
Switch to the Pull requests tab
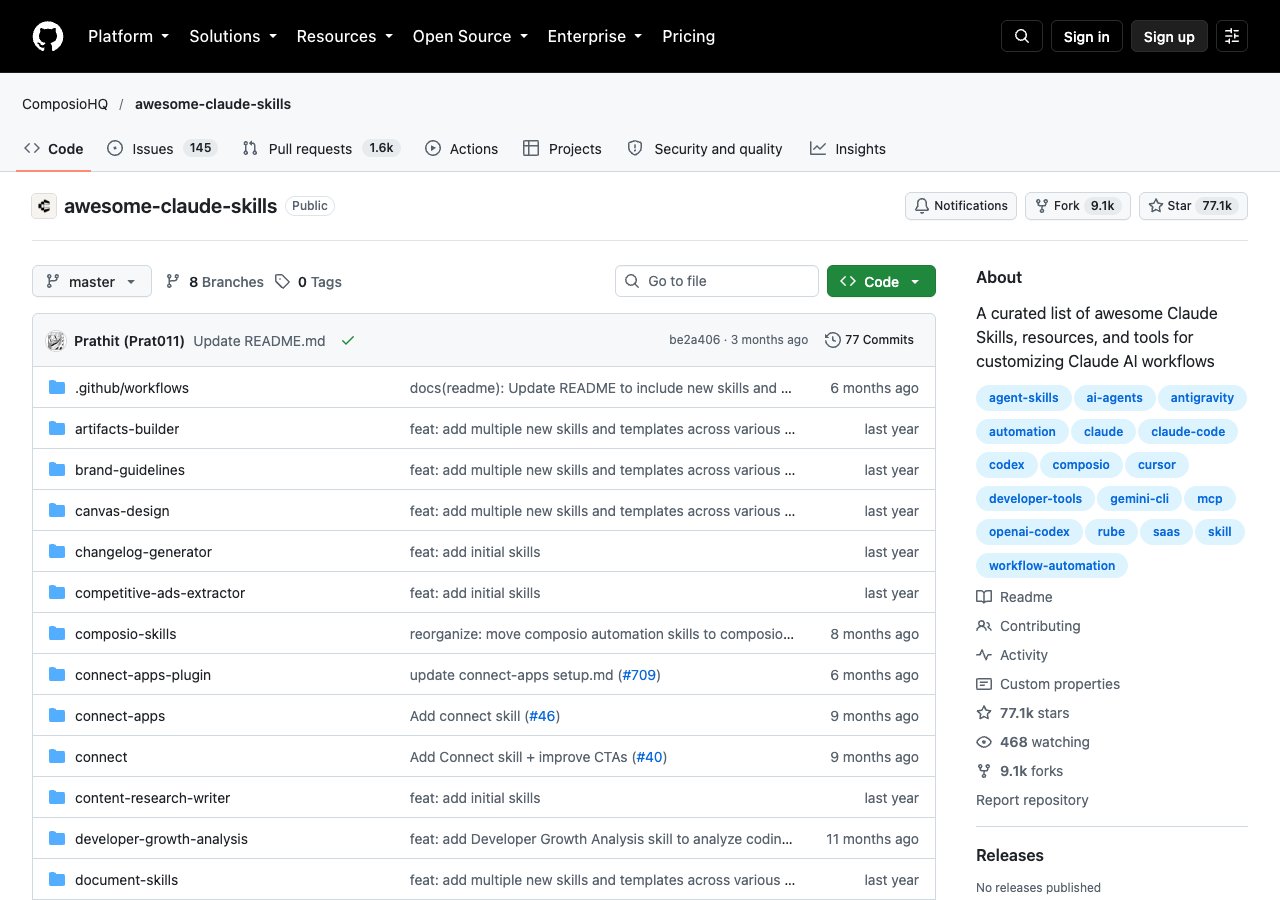(x=322, y=148)
